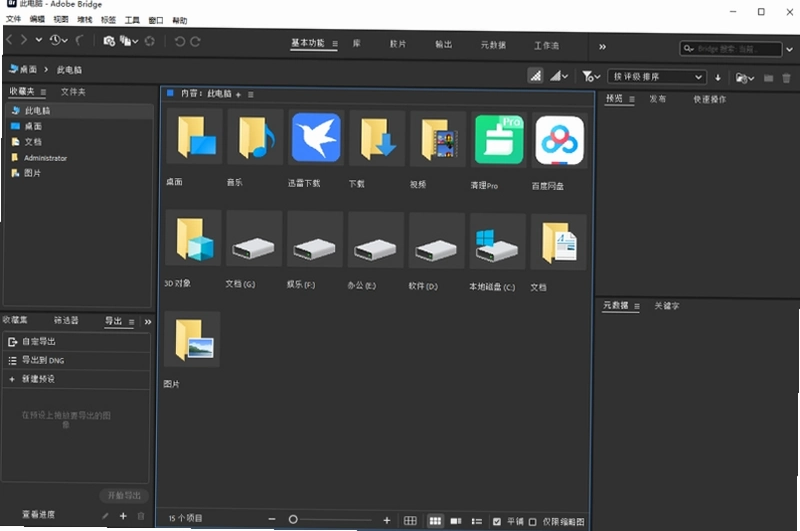Screen dimensions: 800x531
Task: Expand more workspaces double chevron
Action: [x=602, y=46]
